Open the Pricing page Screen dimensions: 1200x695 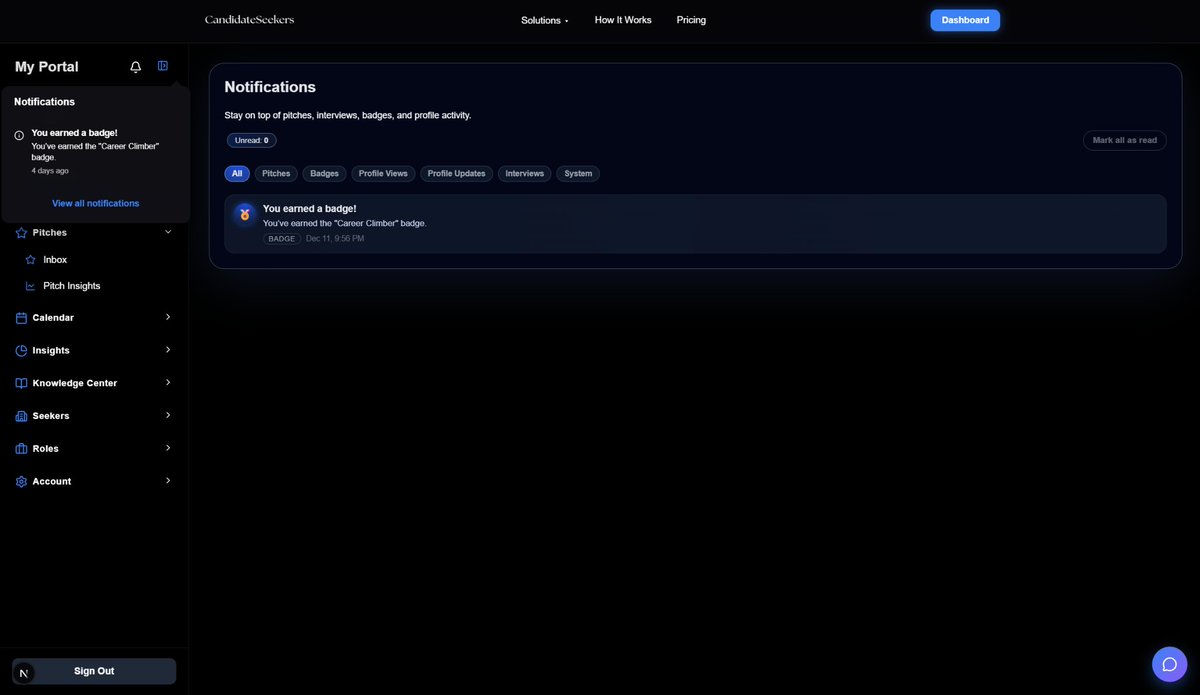(691, 20)
